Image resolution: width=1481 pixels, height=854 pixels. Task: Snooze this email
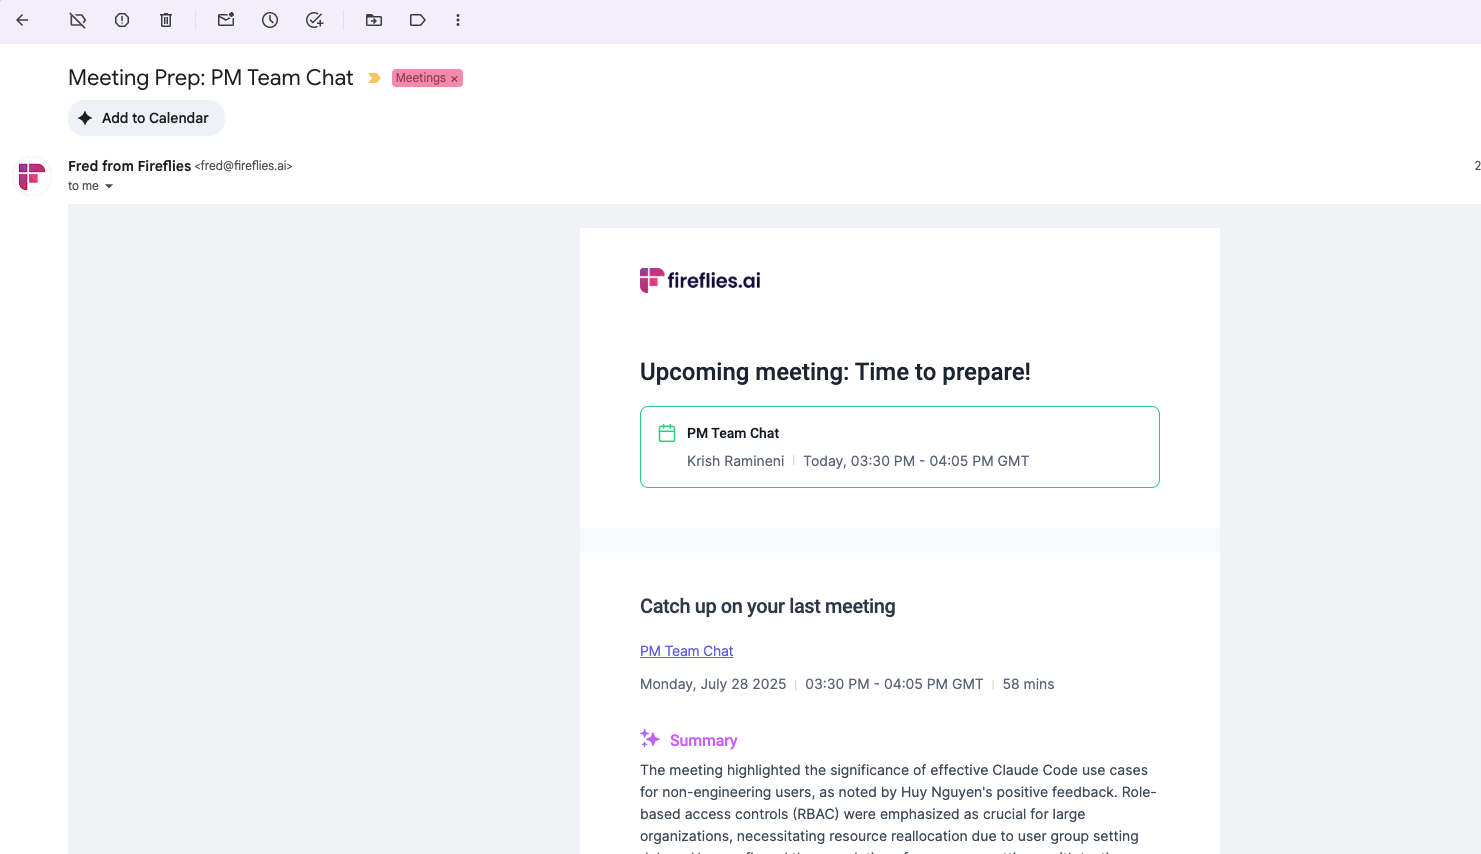[x=270, y=20]
